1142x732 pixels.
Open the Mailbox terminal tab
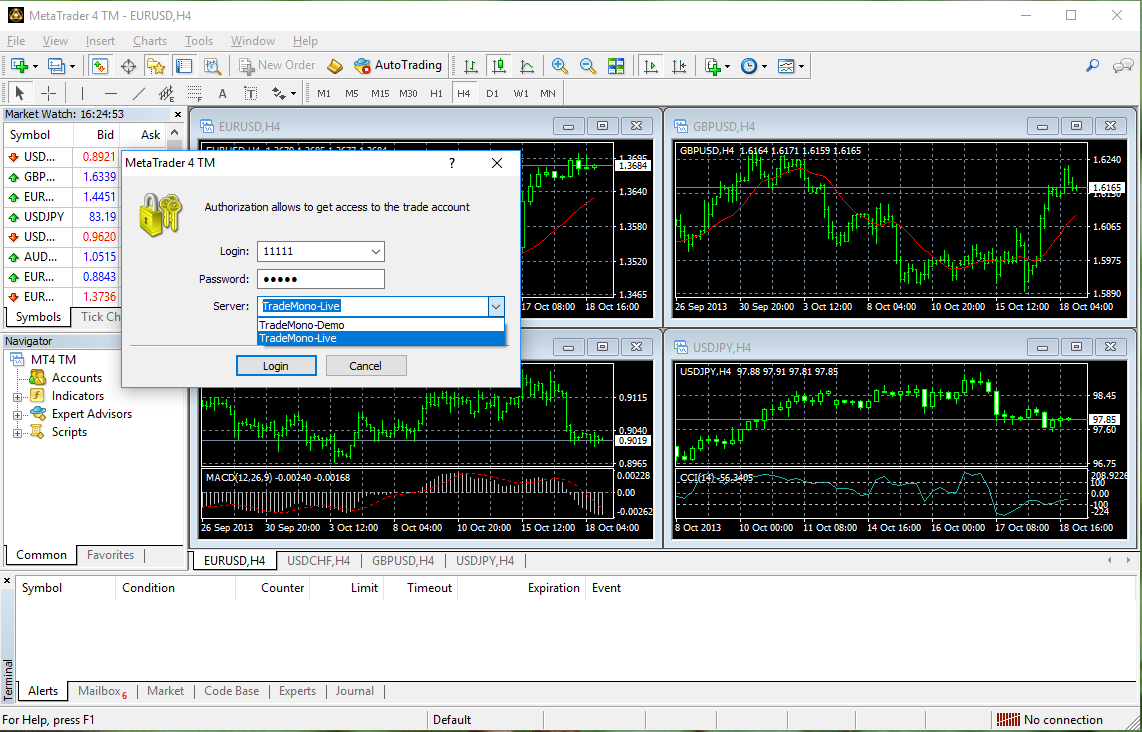coord(102,691)
